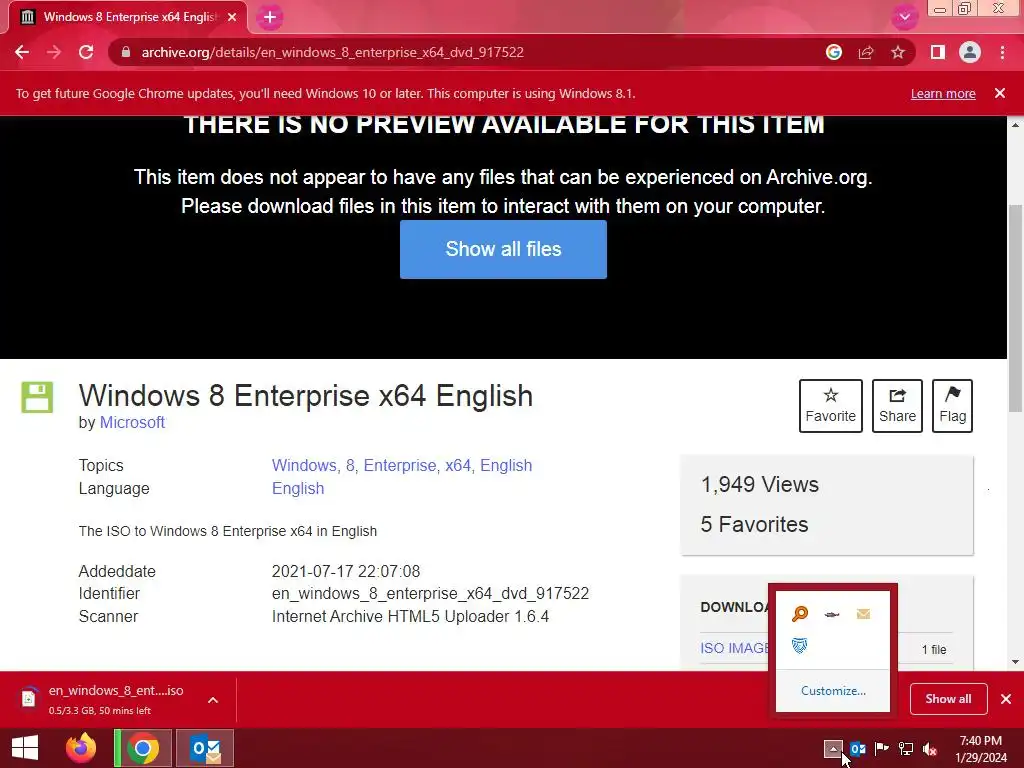Screen dimensions: 1024x768
Task: Open the Chrome side panel
Action: coord(938,52)
